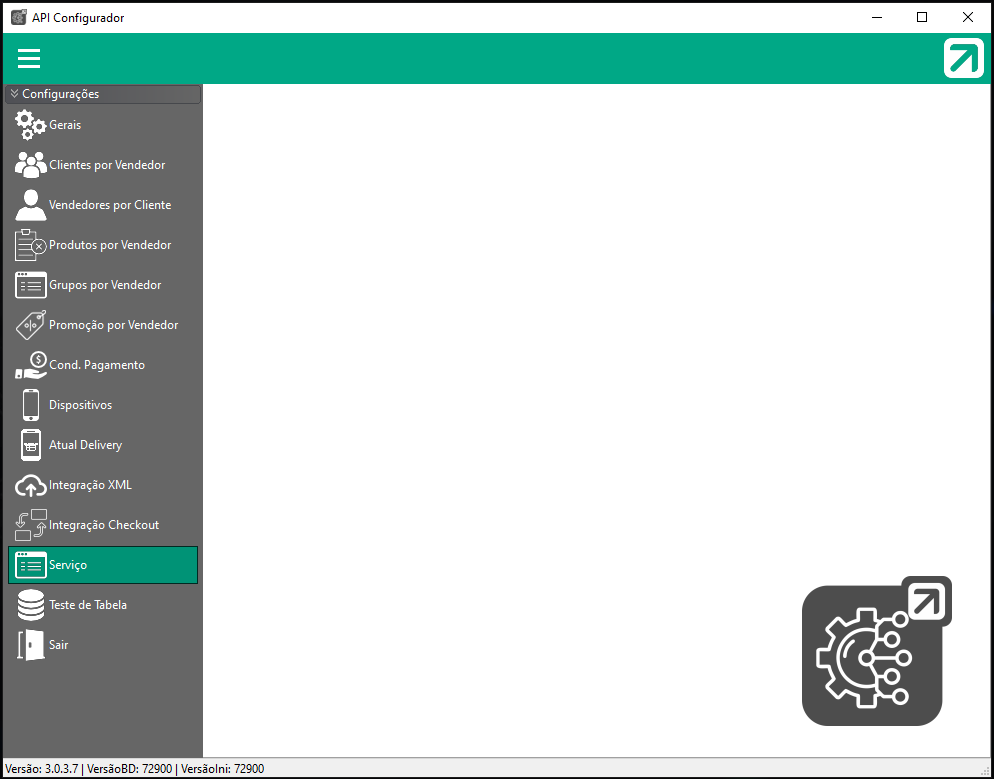Click the Dispositivos phone icon
This screenshot has height=779, width=994.
pos(30,405)
